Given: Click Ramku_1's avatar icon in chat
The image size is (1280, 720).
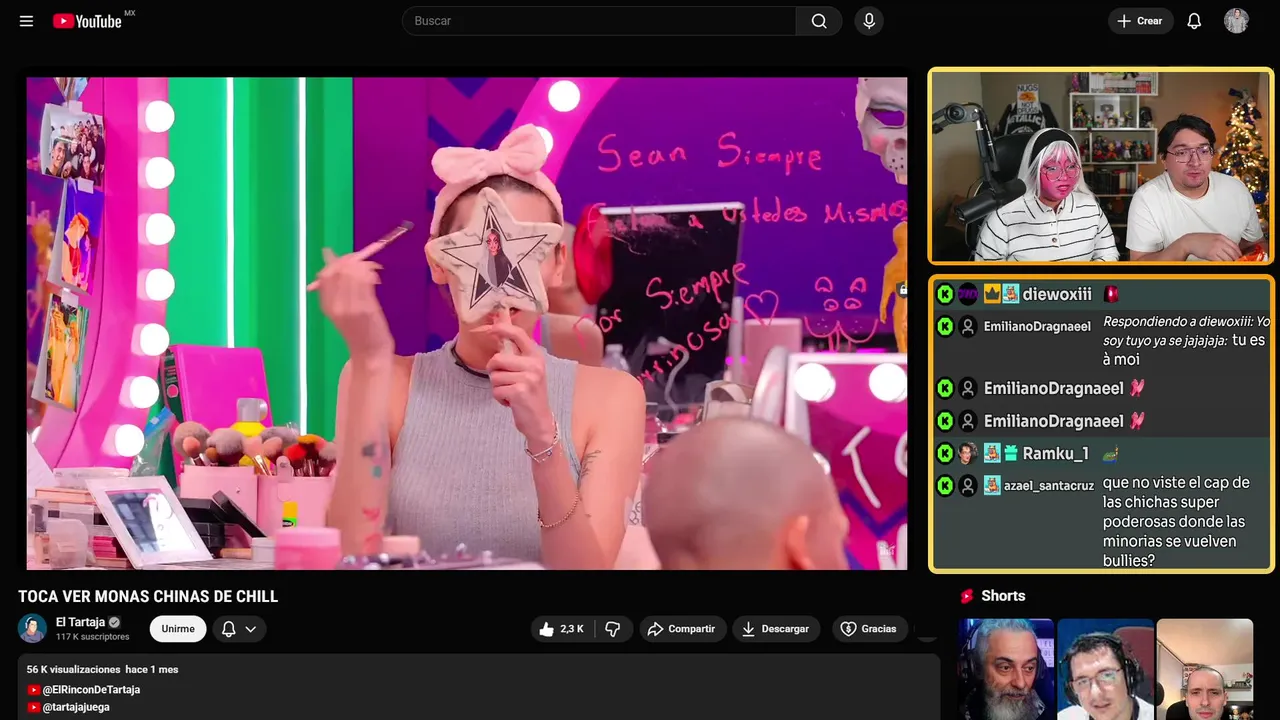Looking at the screenshot, I should coord(967,454).
